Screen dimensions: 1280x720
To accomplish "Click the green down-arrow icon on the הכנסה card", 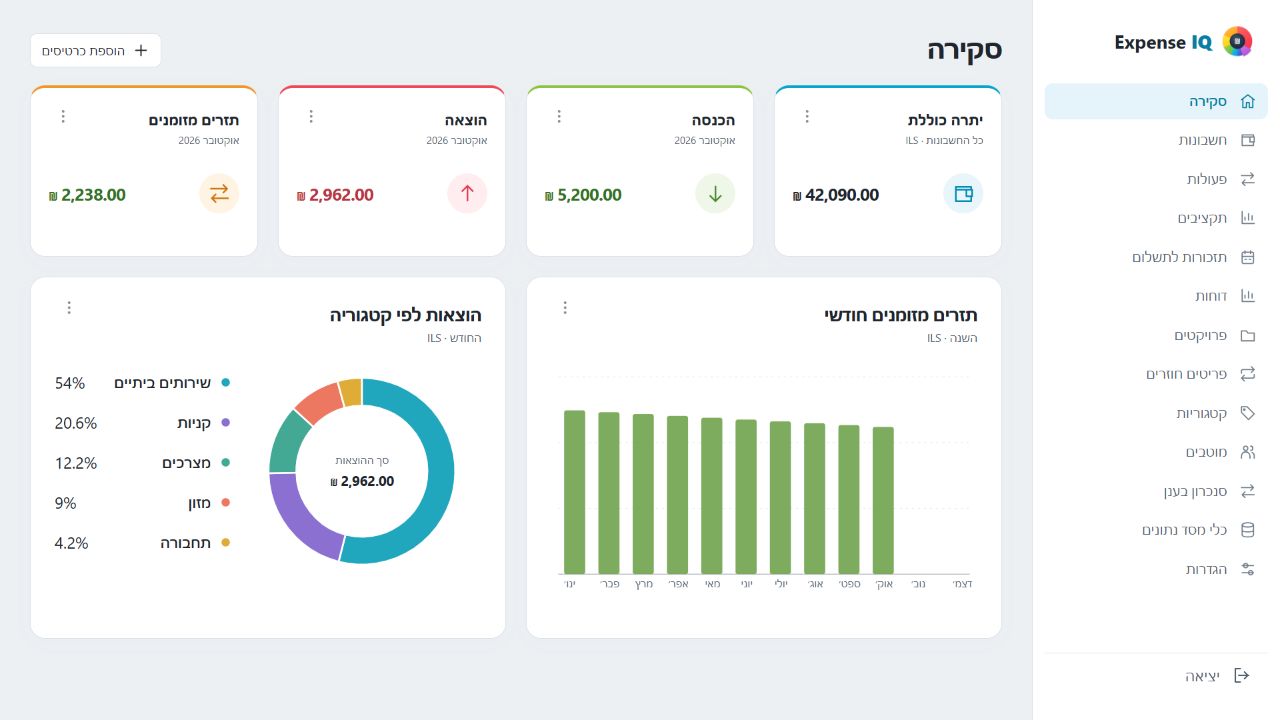I will coord(715,194).
